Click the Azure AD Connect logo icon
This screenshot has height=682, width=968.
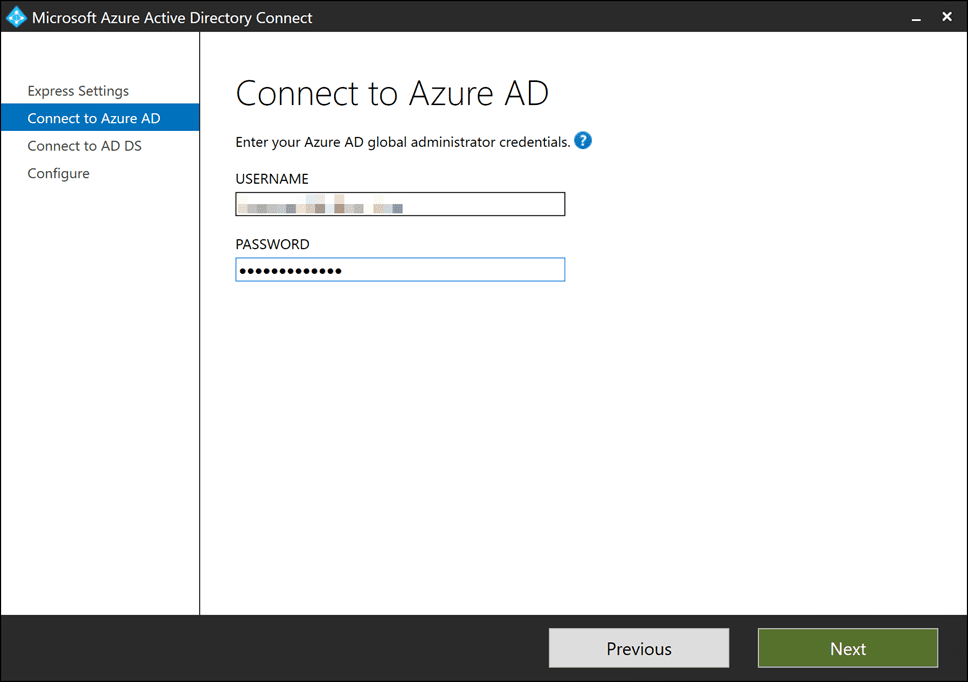click(x=16, y=17)
